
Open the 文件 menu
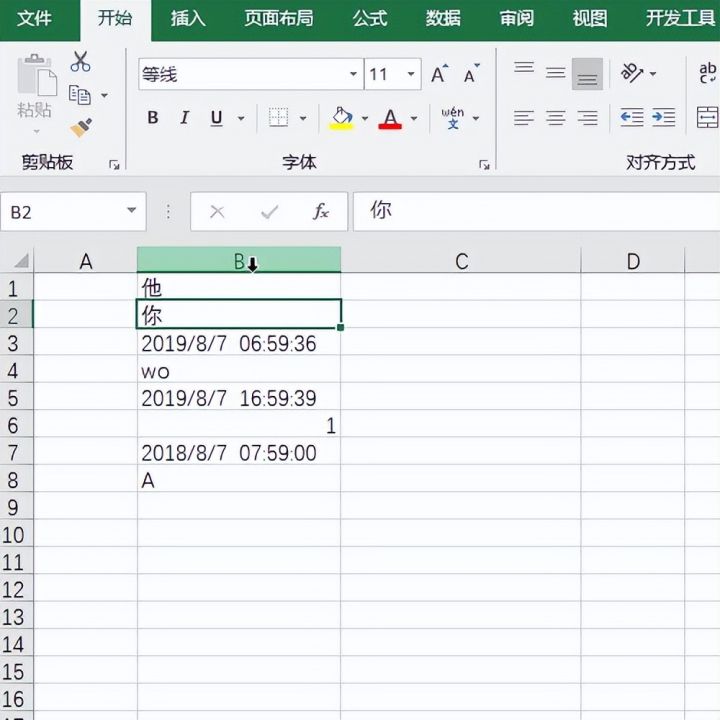(34, 18)
